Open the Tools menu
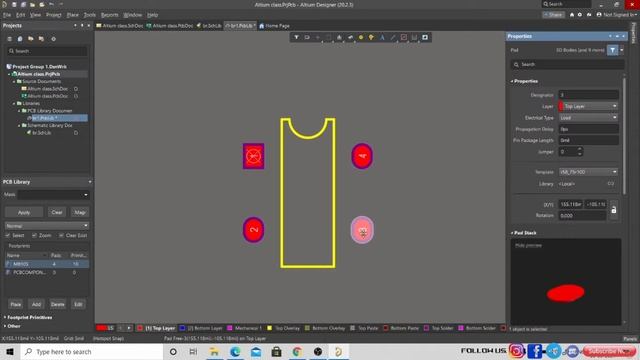Screen dimensions: 640x360 [x=89, y=15]
